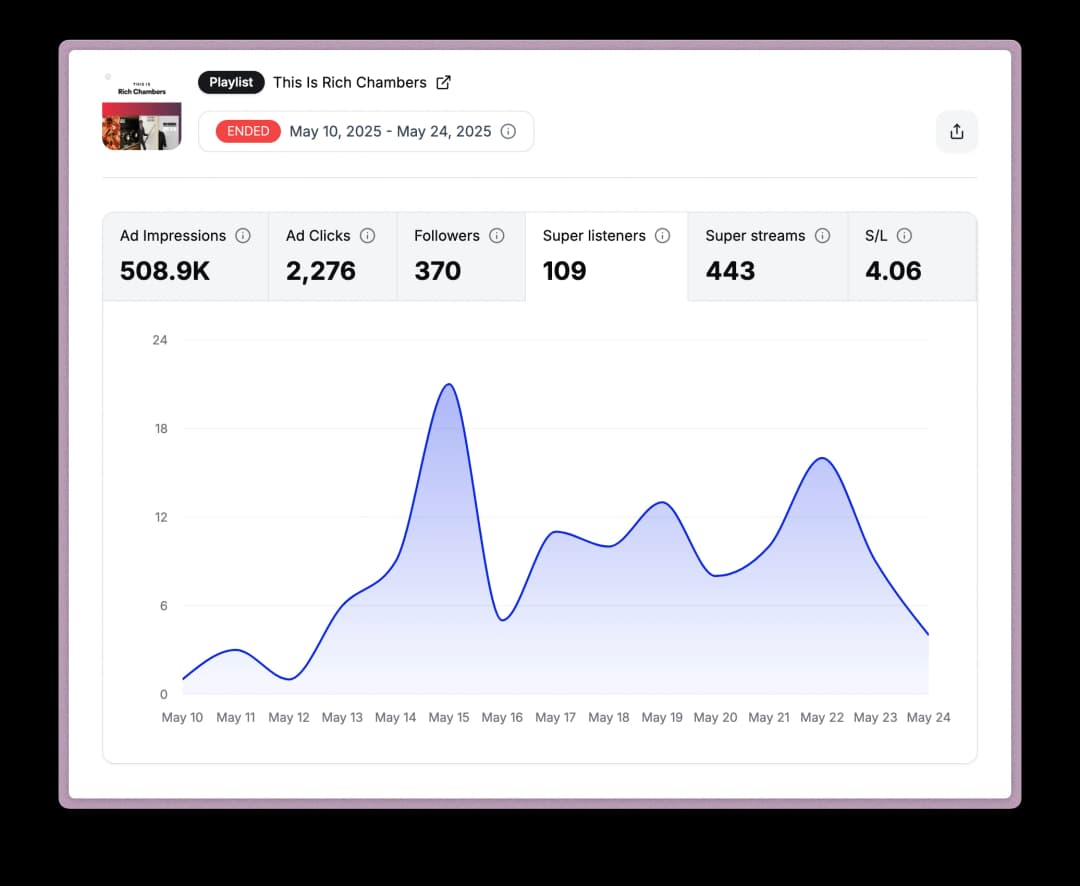
Task: Click the Ad Clicks info icon
Action: [x=367, y=236]
